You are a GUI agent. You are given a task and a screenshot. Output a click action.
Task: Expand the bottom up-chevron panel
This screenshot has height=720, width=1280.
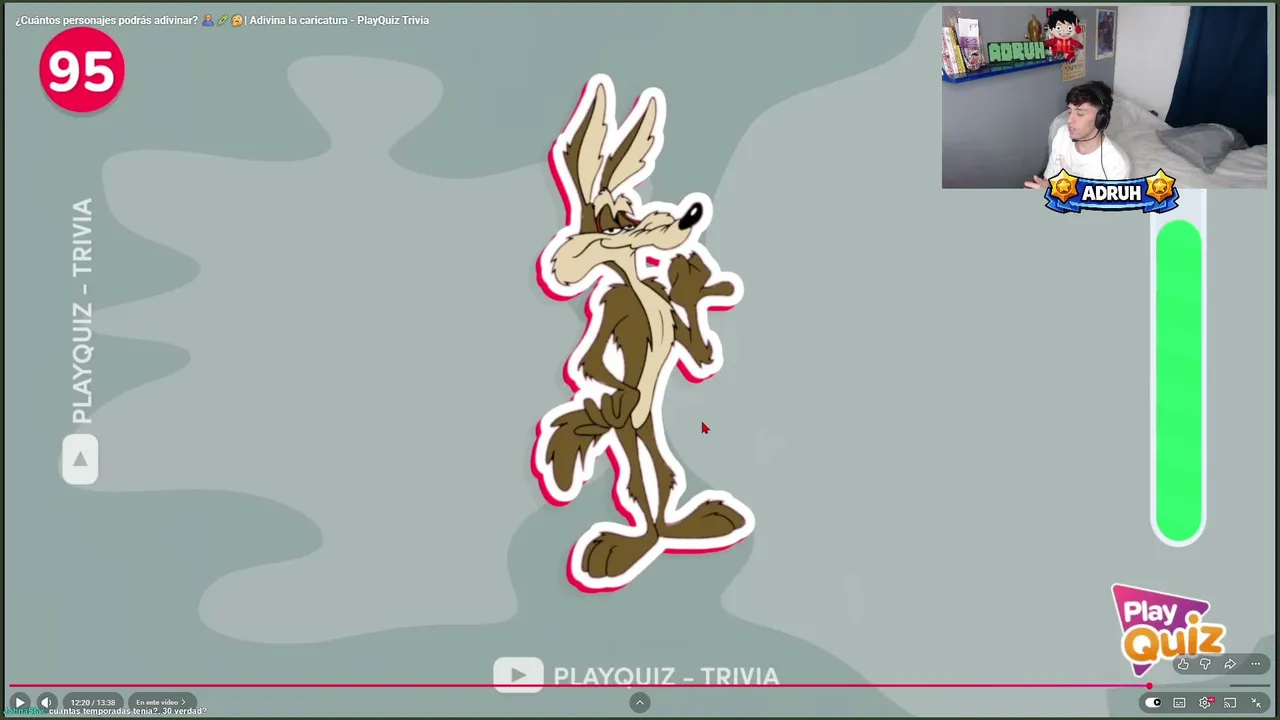pyautogui.click(x=640, y=703)
